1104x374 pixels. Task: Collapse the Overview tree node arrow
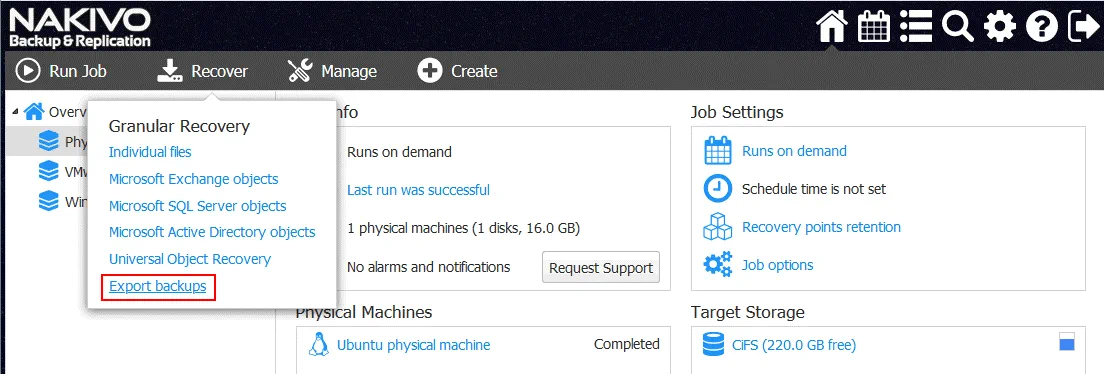point(15,111)
